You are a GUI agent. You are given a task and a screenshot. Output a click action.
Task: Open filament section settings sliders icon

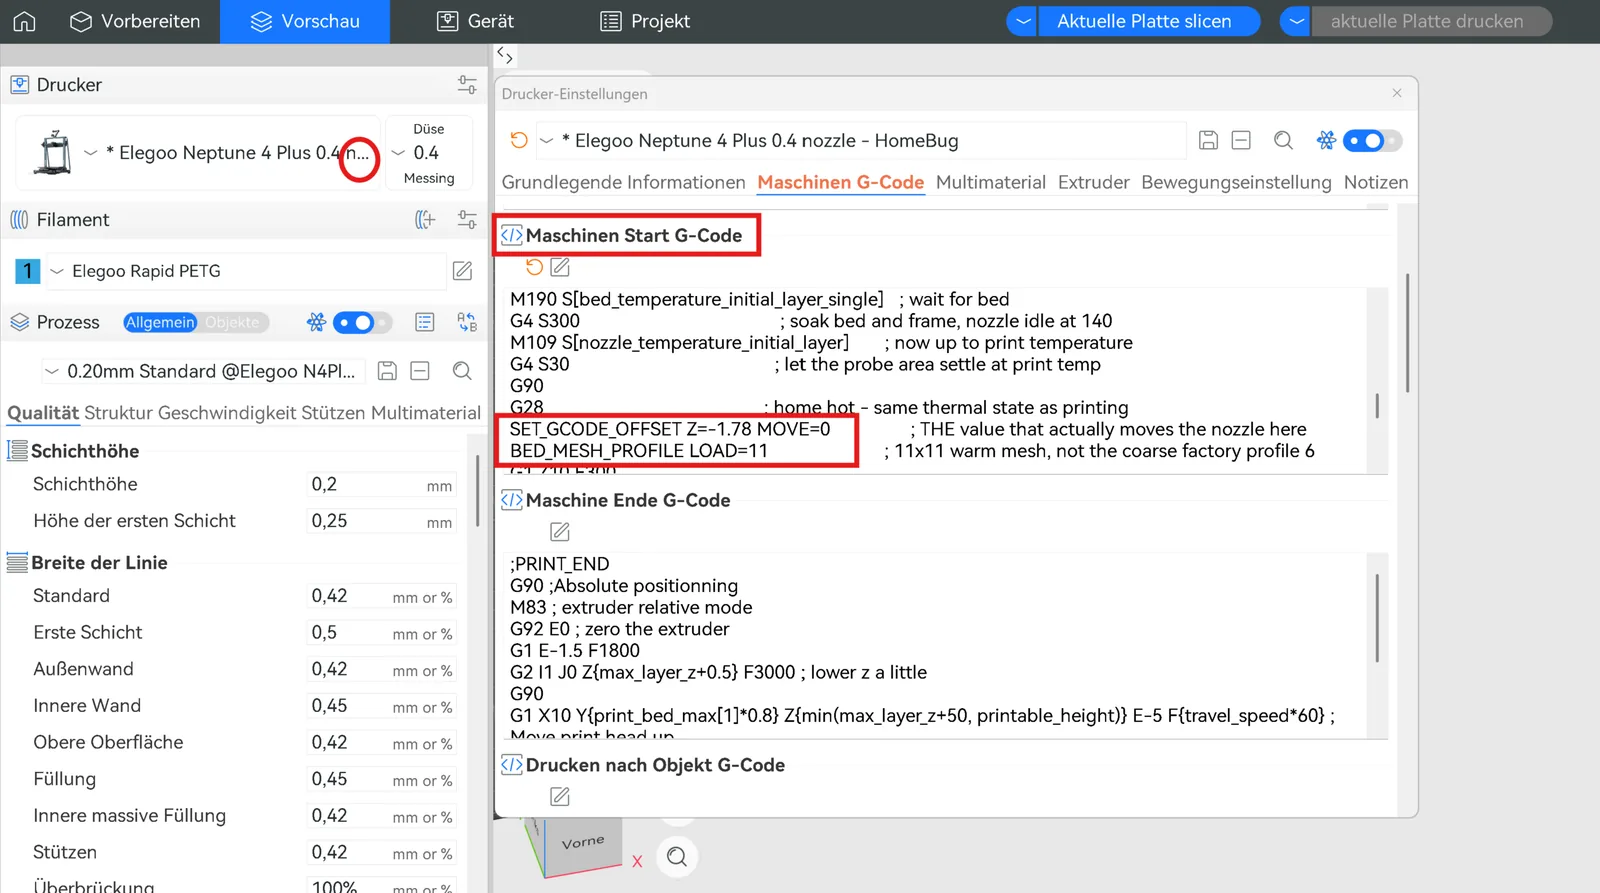click(x=467, y=220)
